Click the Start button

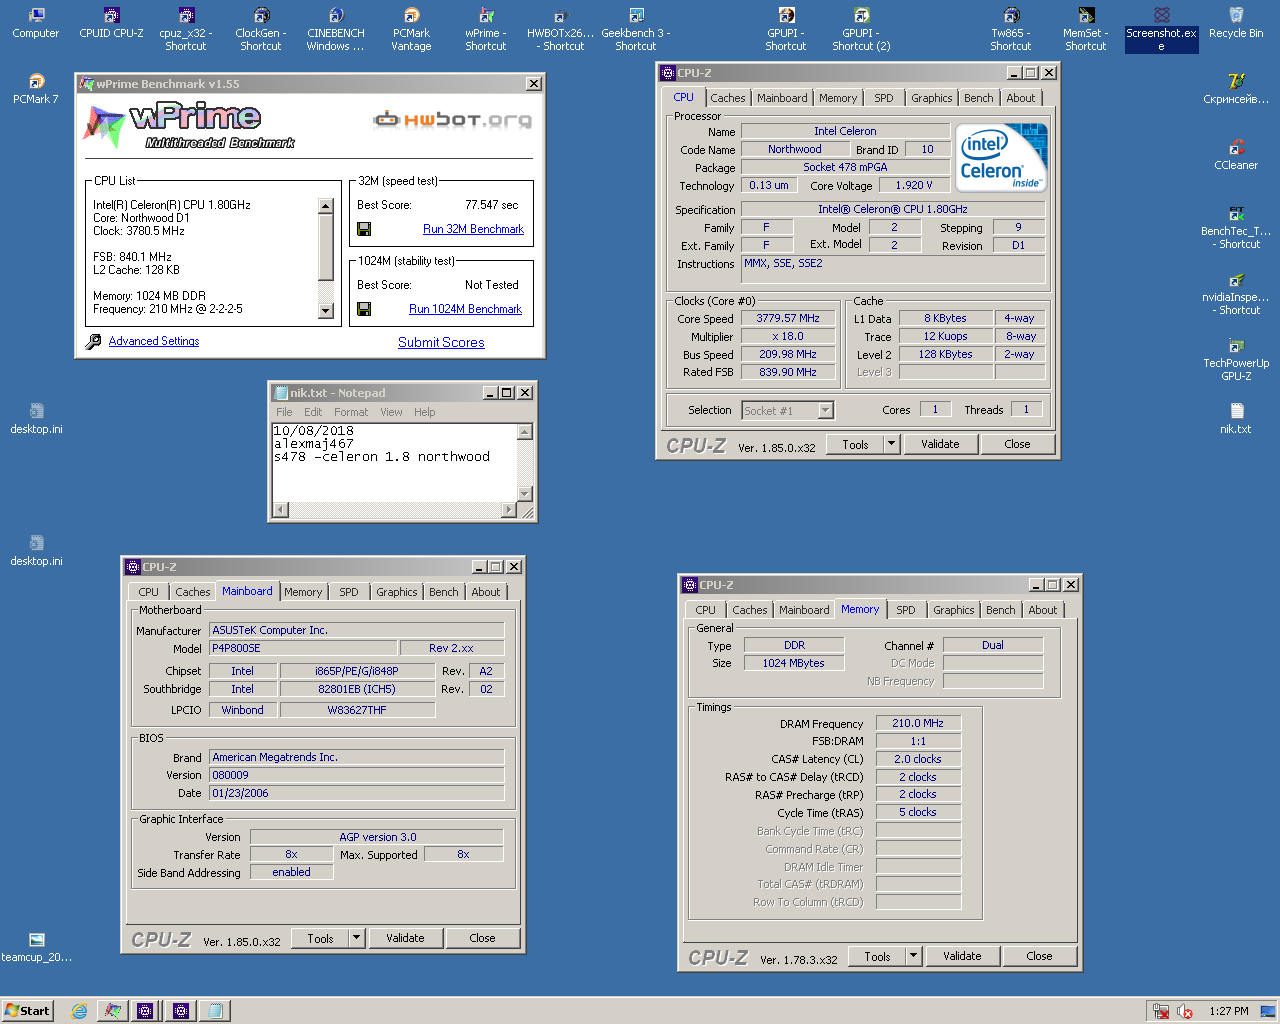(27, 1011)
